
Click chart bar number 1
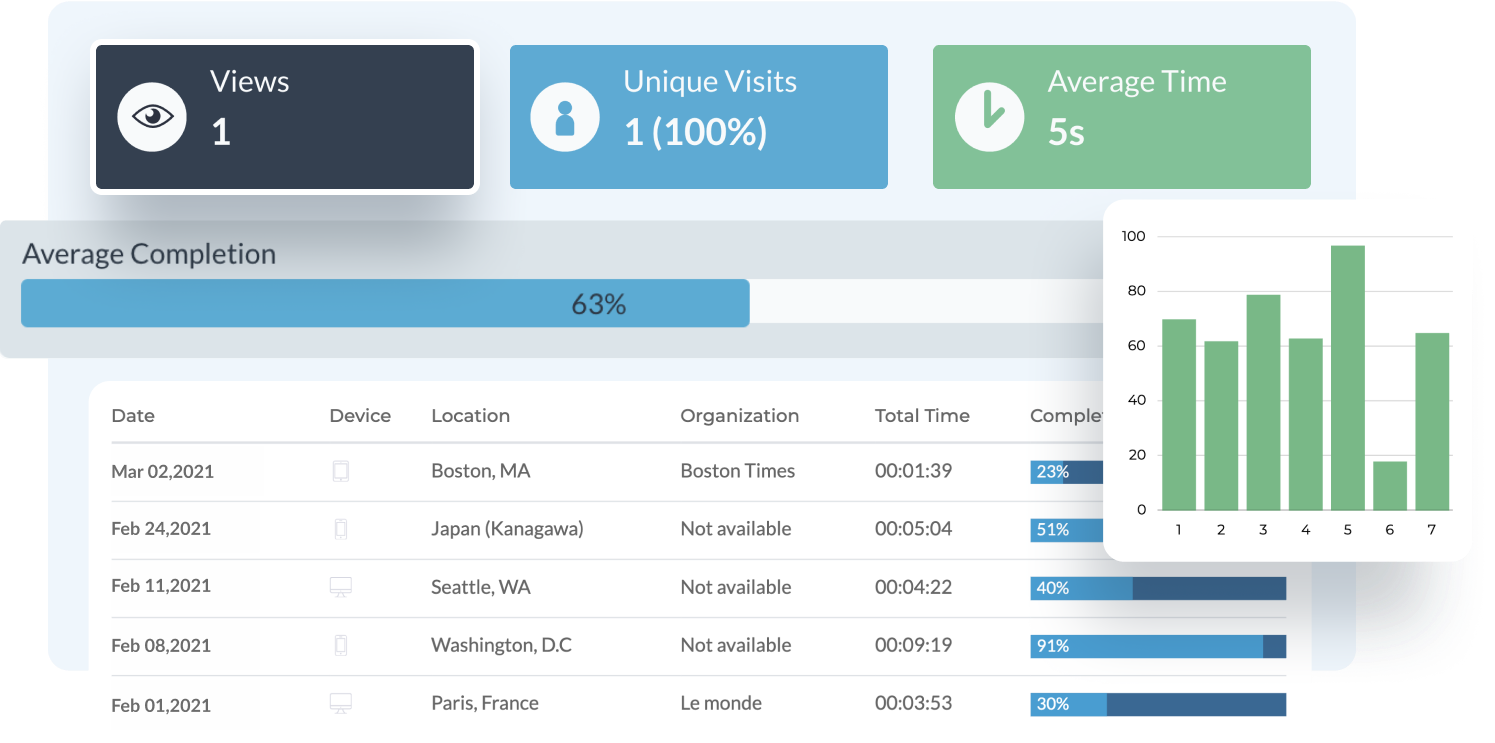tap(1179, 415)
